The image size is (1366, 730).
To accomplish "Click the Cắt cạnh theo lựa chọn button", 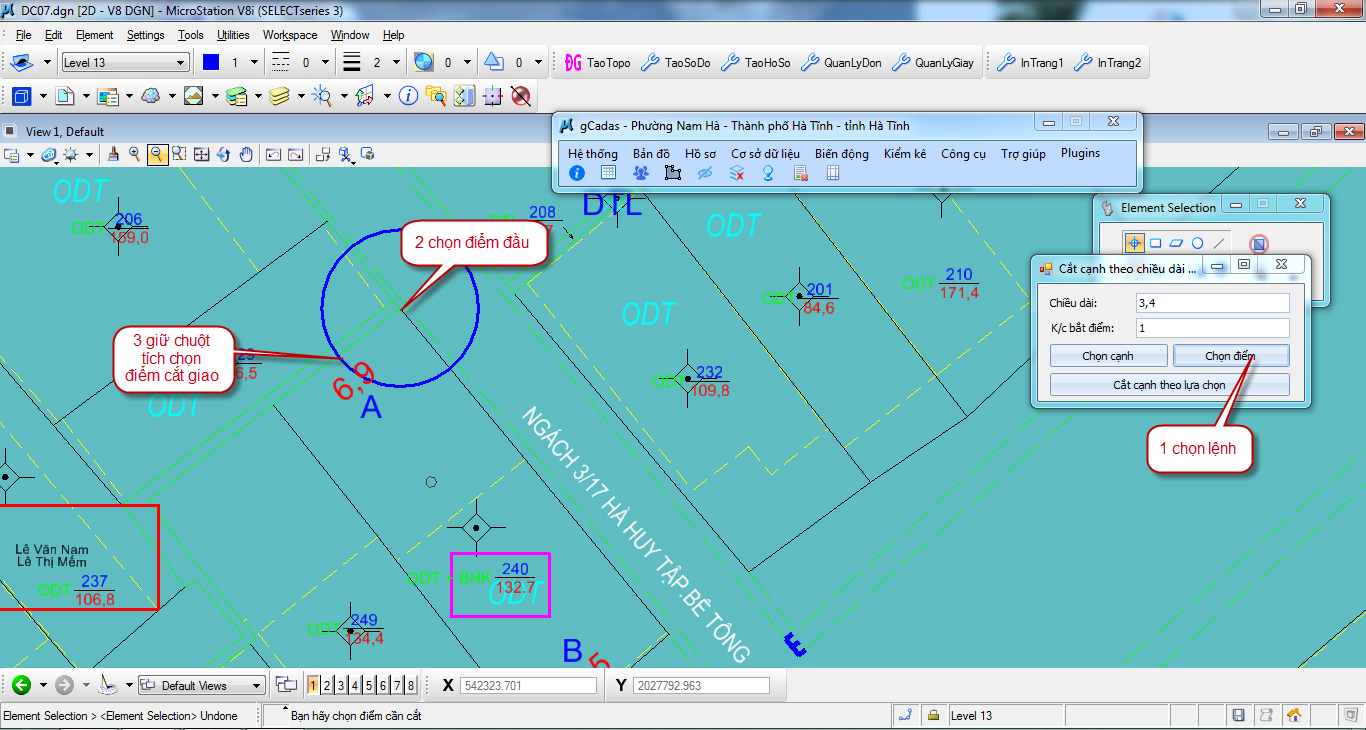I will 1169,385.
